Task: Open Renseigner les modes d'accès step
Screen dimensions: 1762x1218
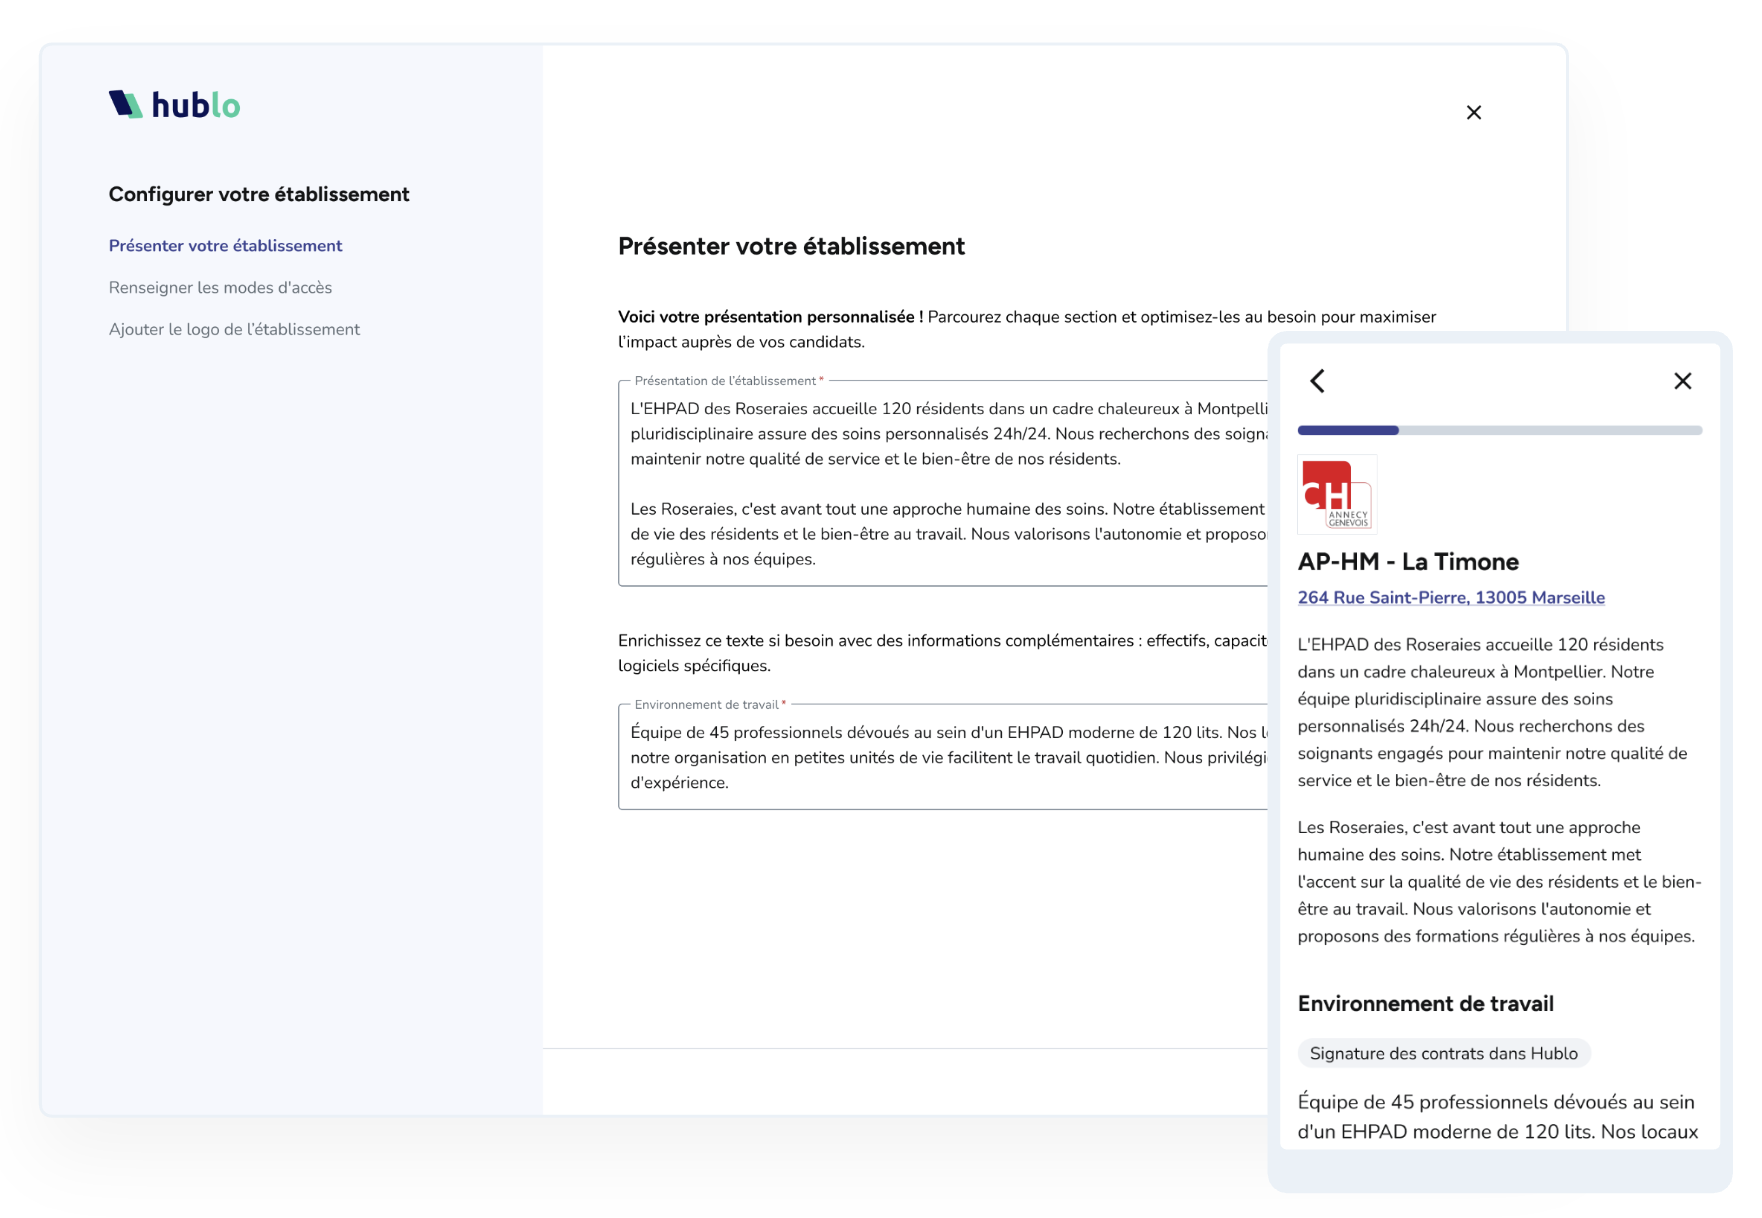Action: point(220,288)
